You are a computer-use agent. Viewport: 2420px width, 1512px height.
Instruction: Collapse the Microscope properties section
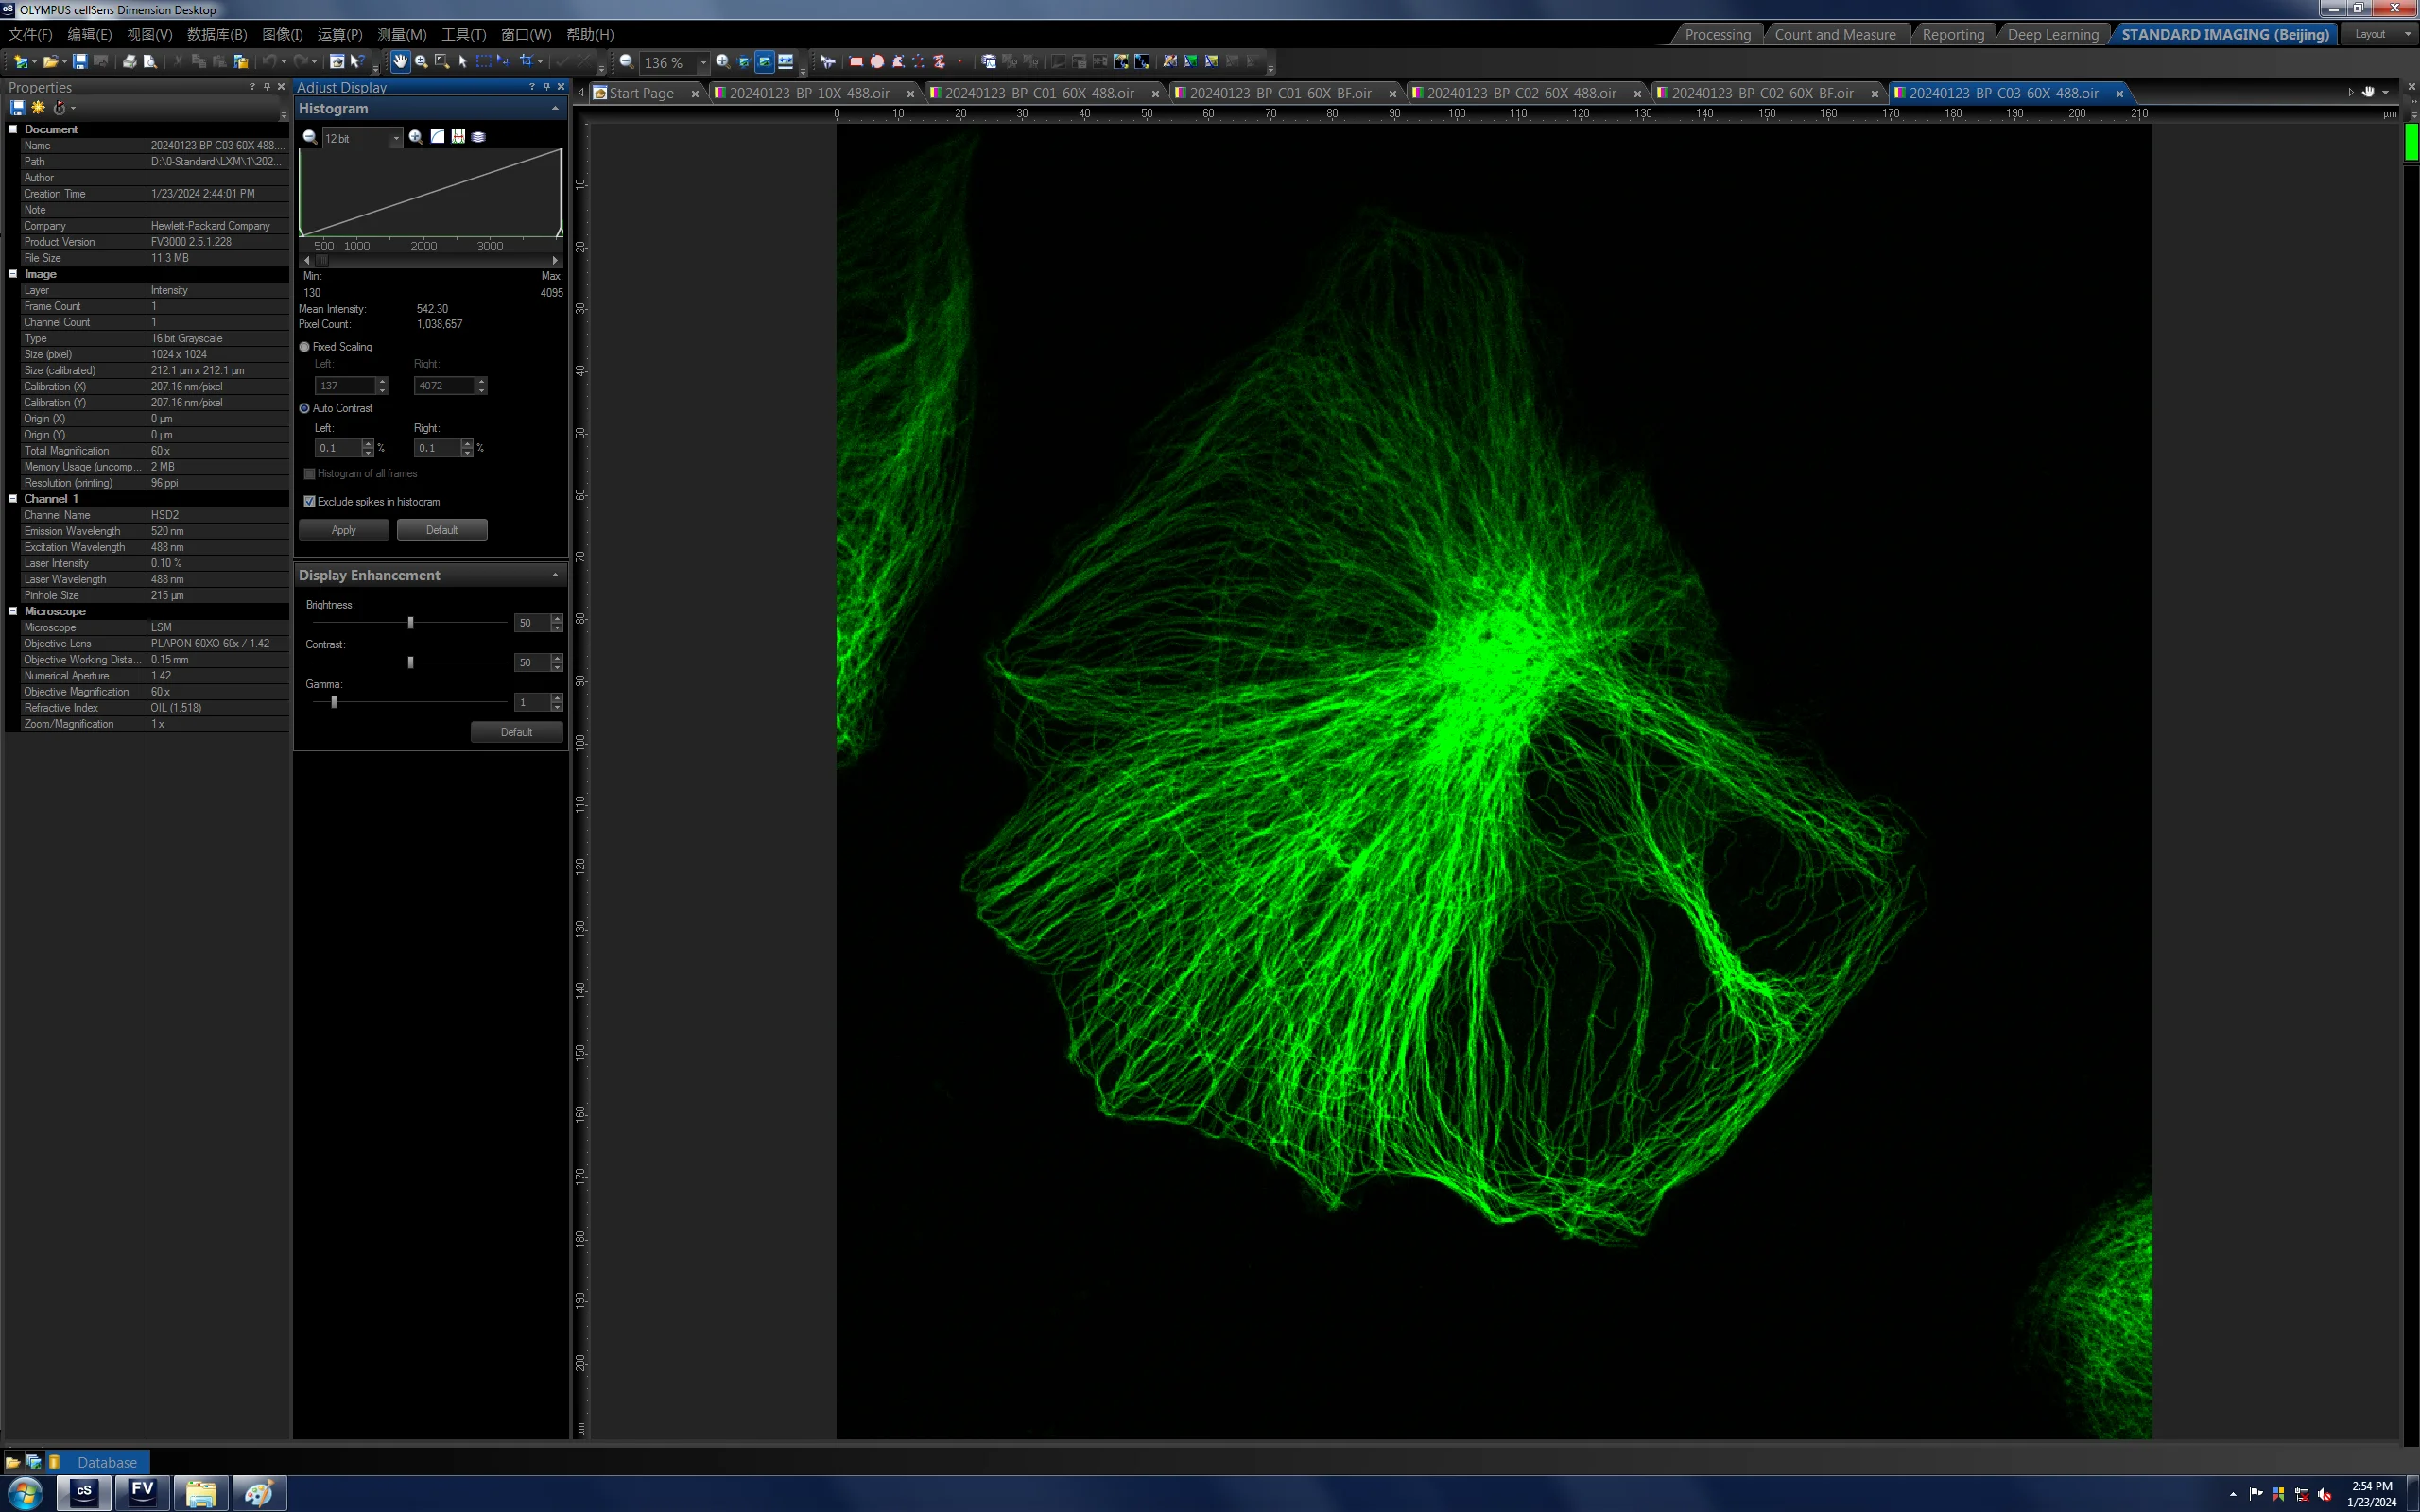tap(13, 611)
